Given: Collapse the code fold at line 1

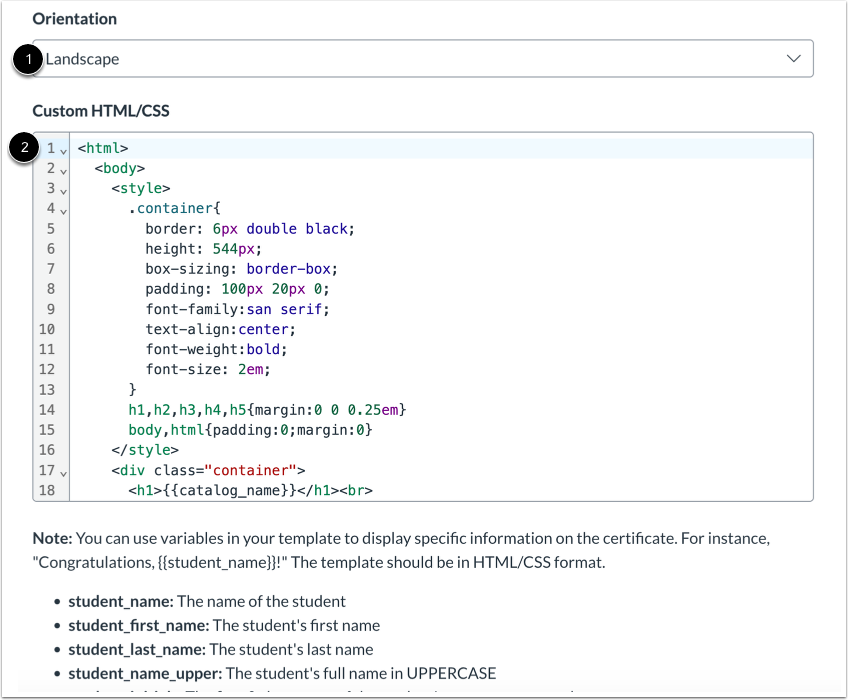Looking at the screenshot, I should tap(63, 151).
